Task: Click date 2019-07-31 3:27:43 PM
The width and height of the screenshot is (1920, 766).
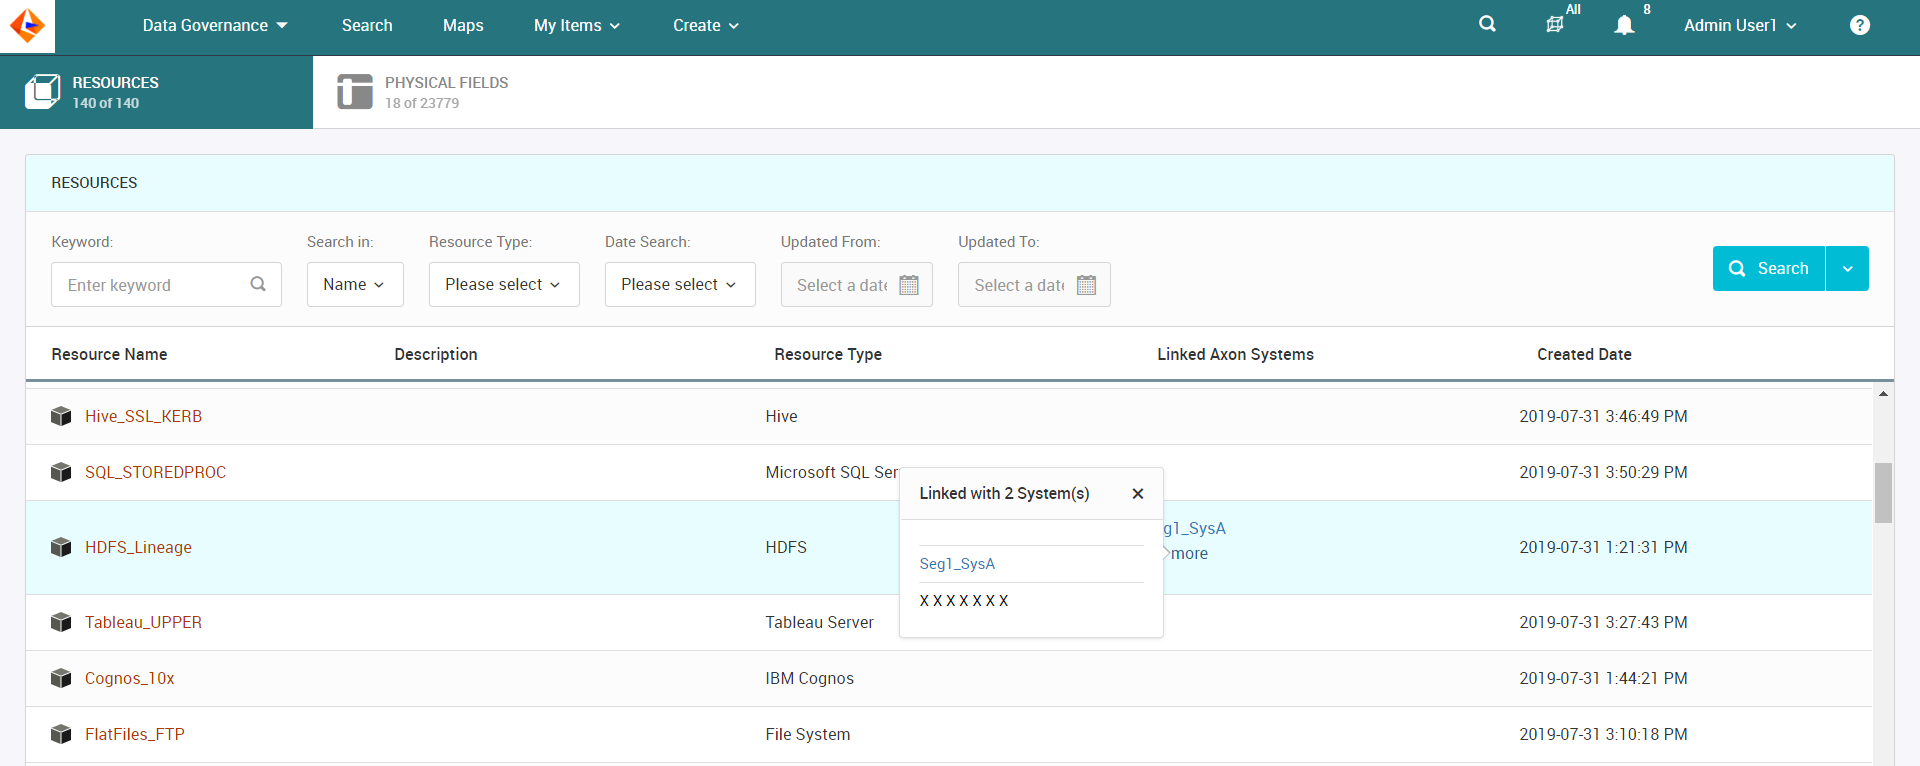Action: click(x=1603, y=622)
